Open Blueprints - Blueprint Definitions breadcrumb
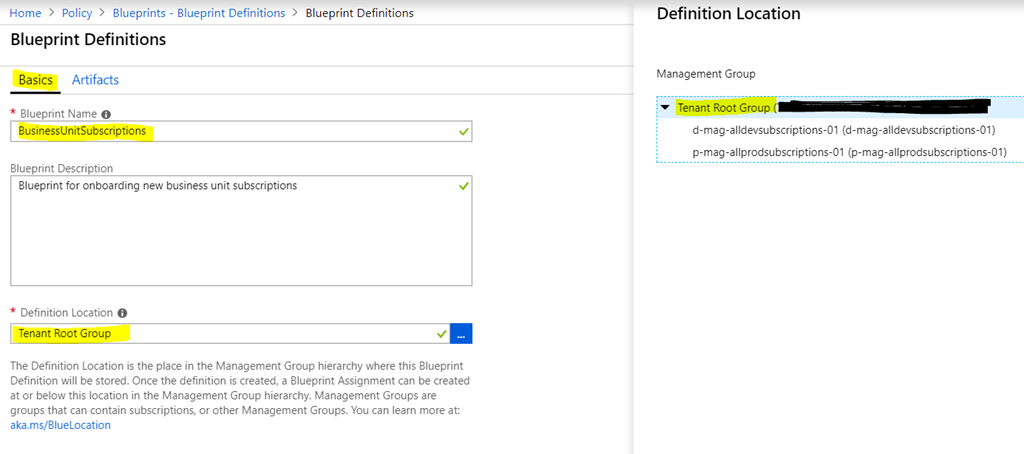The image size is (1024, 454). point(198,13)
